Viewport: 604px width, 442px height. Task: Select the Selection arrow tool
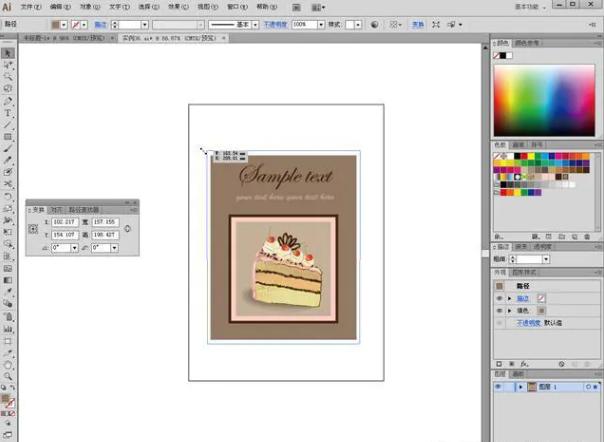[8, 53]
